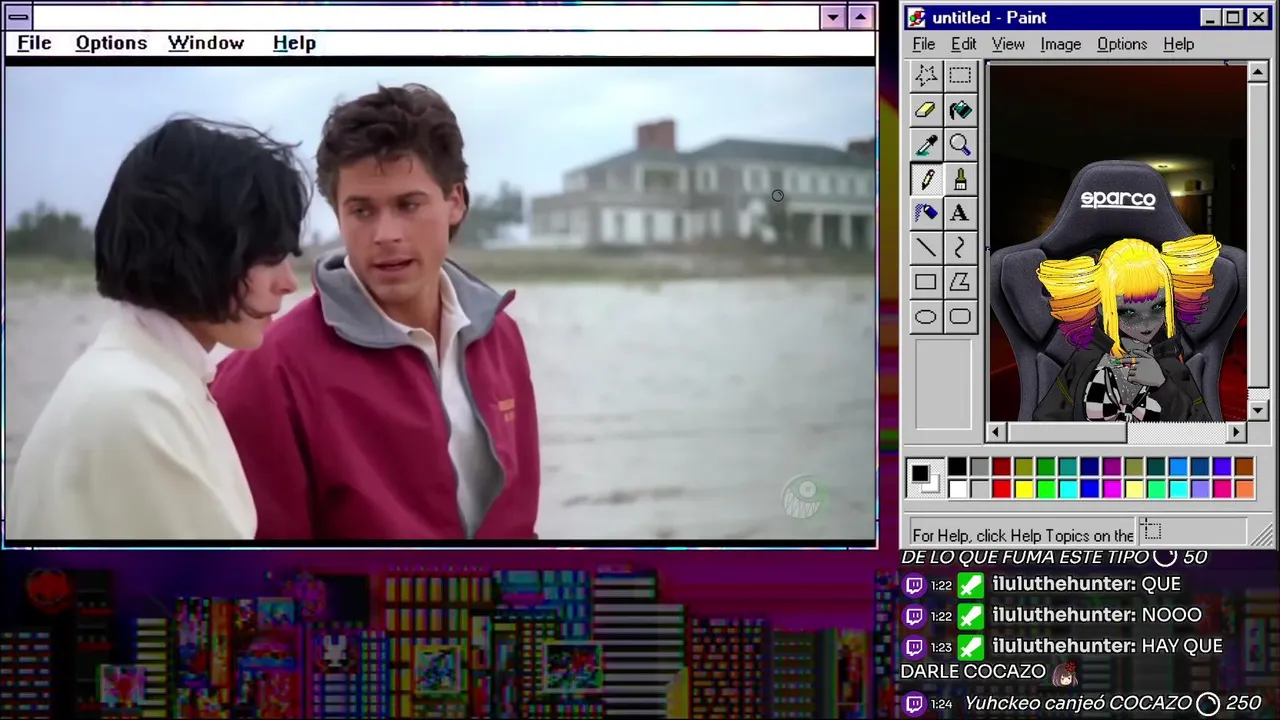Image resolution: width=1280 pixels, height=720 pixels.
Task: Open the video window control-menu box
Action: [x=18, y=17]
